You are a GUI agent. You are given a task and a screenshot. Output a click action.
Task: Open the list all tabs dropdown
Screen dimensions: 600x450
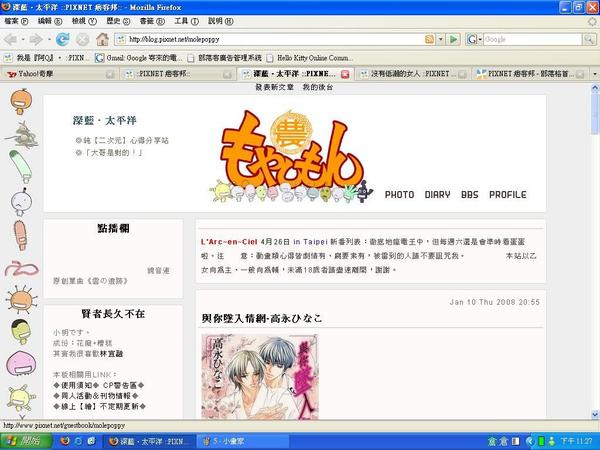[595, 74]
